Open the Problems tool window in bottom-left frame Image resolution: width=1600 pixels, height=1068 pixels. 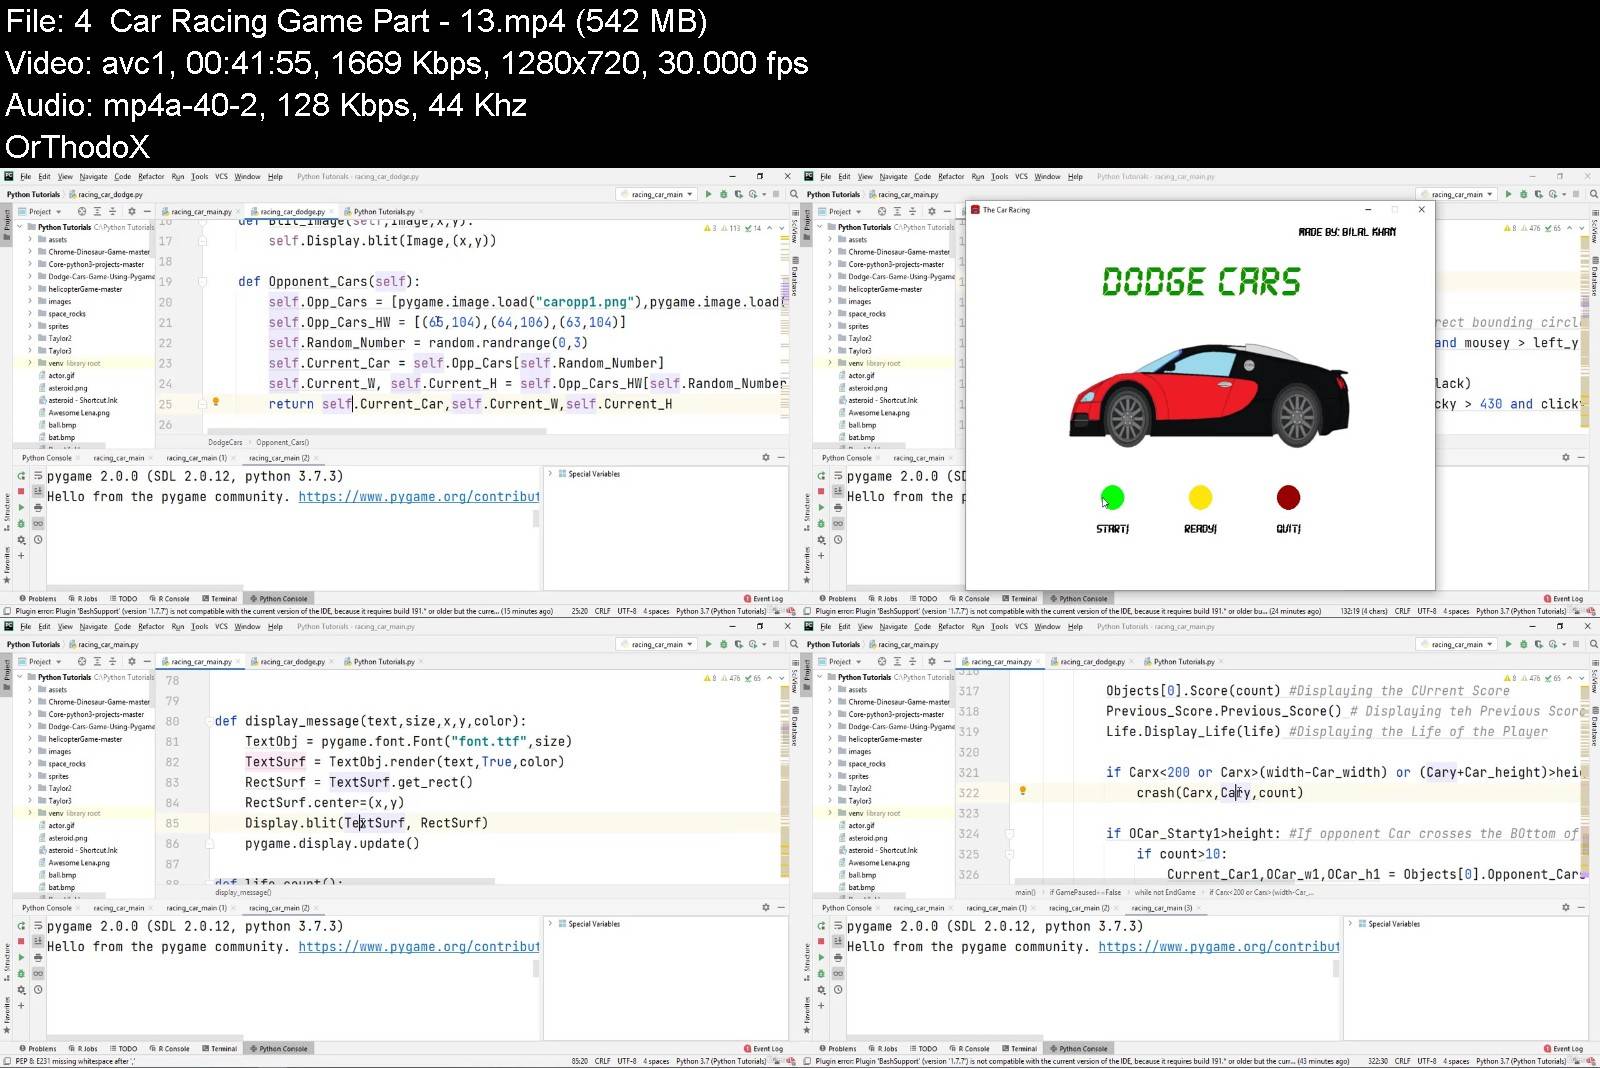[x=38, y=1049]
